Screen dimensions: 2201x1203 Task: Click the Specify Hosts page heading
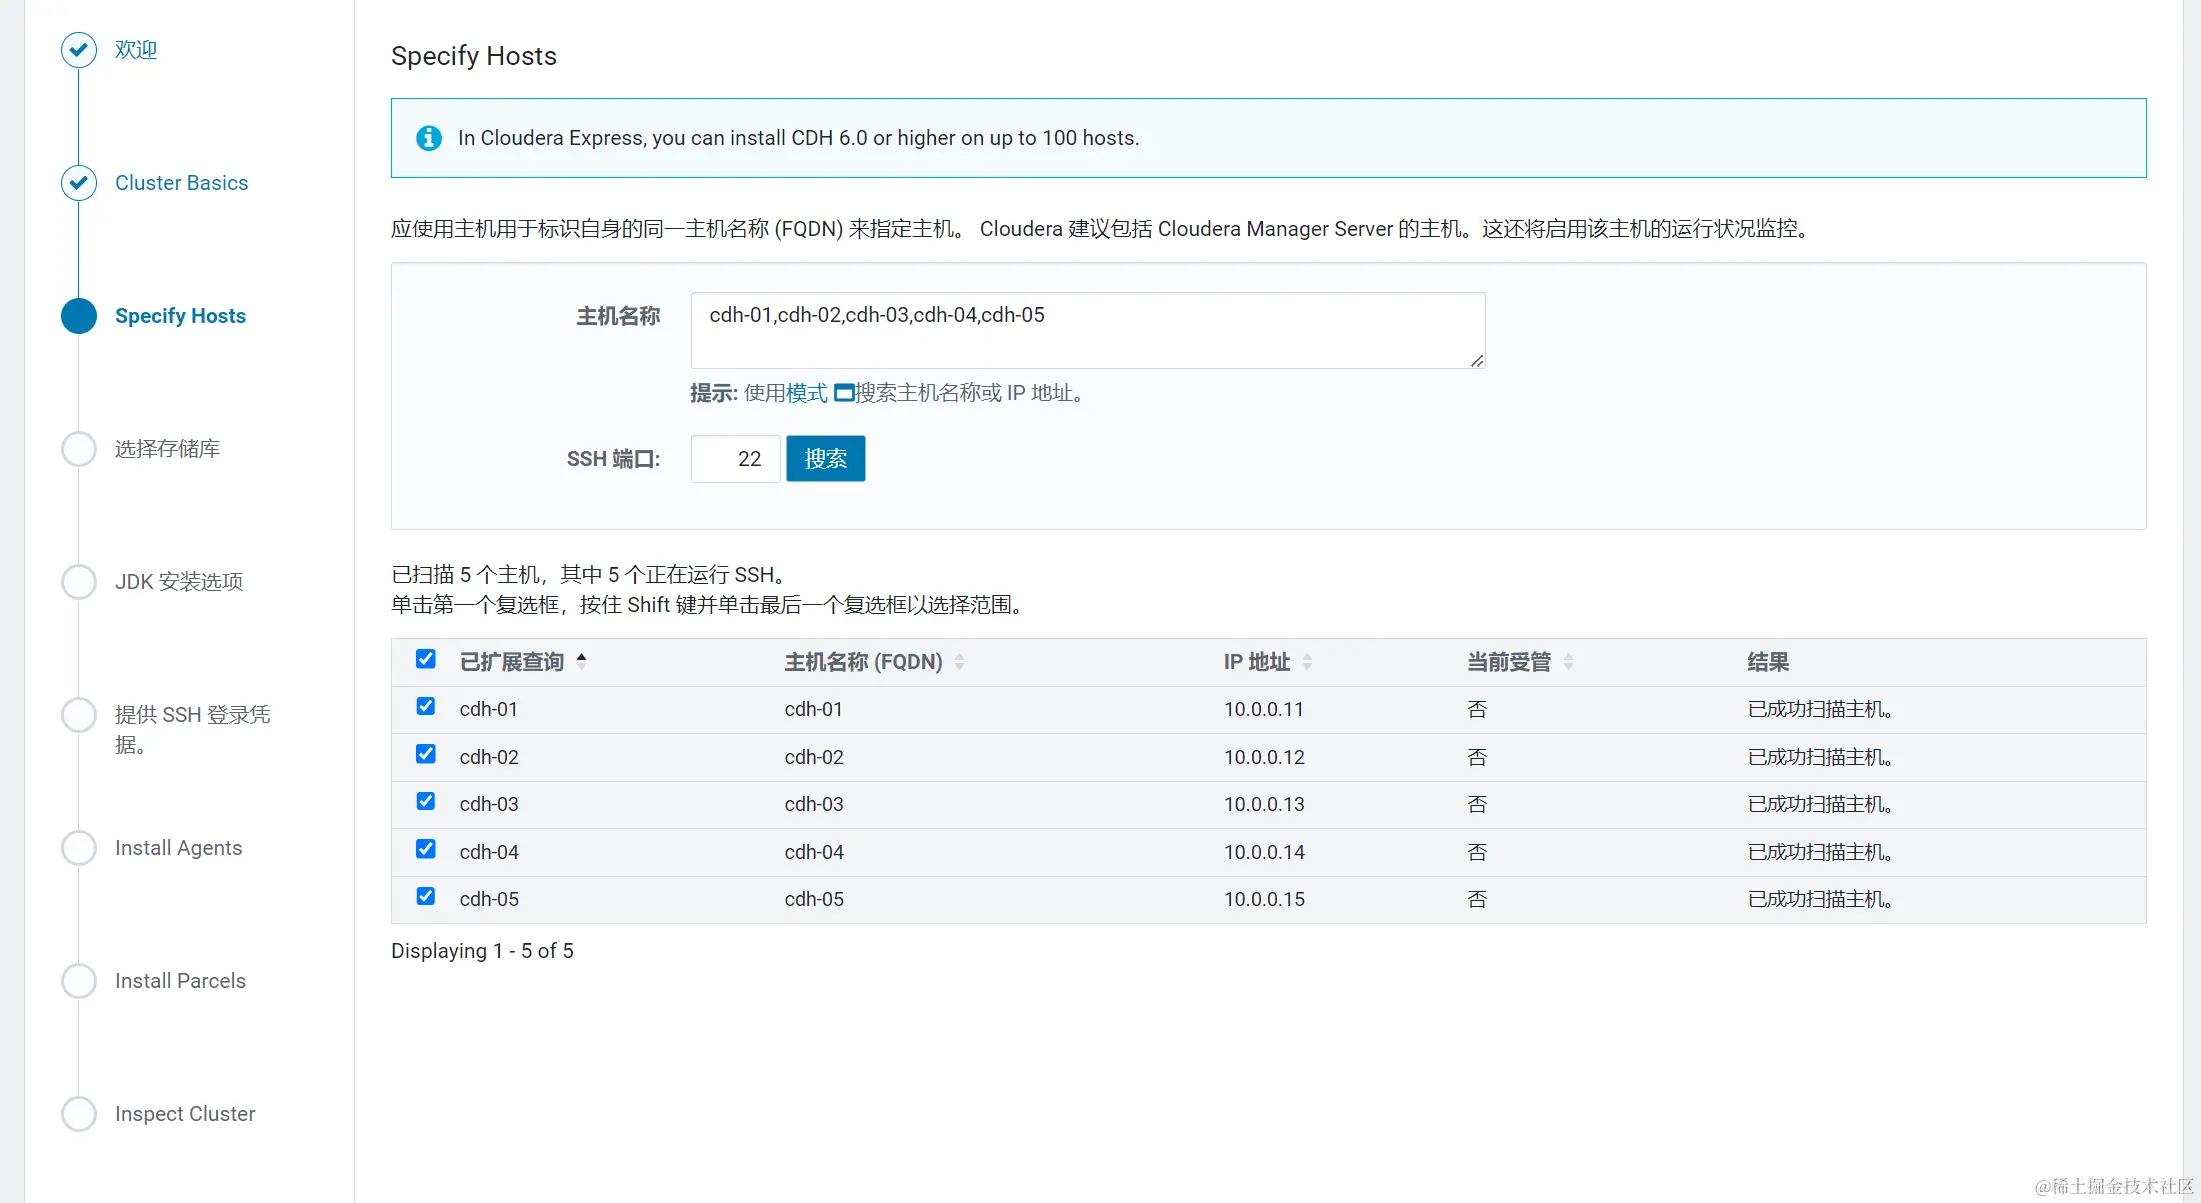(474, 56)
